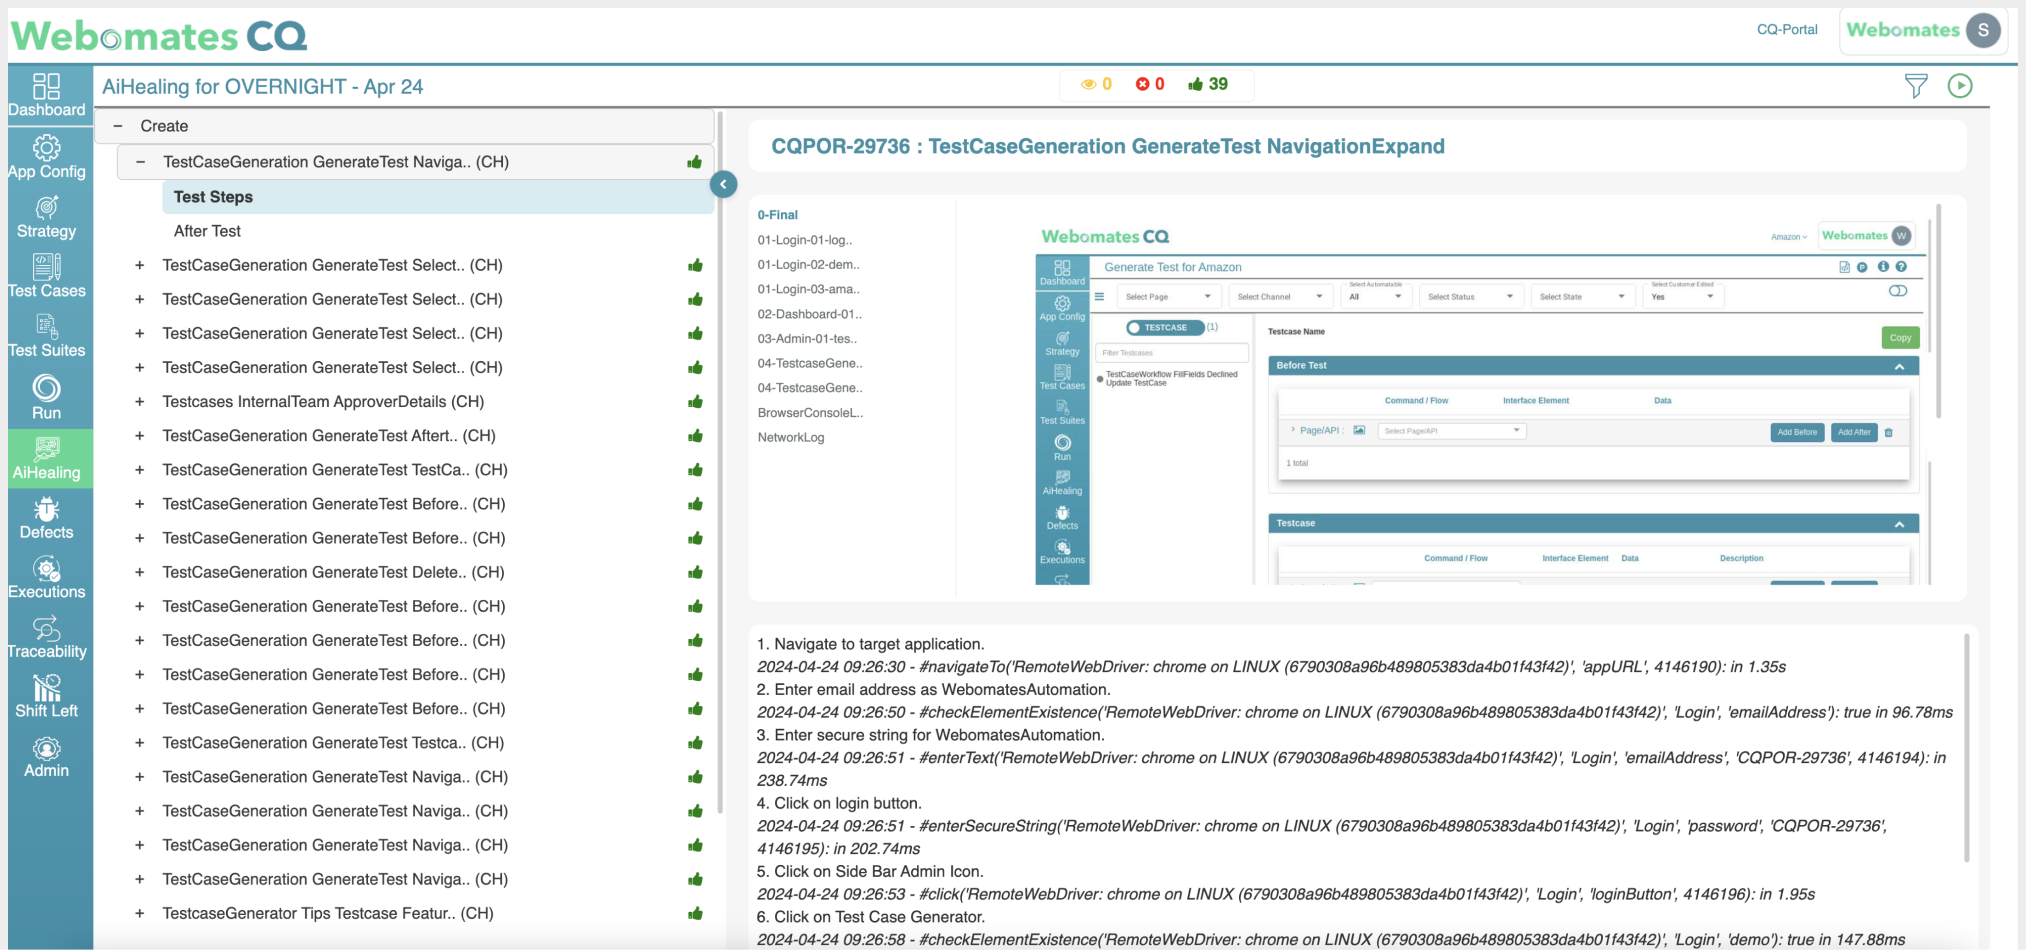Click the Webomates account button

click(1923, 30)
